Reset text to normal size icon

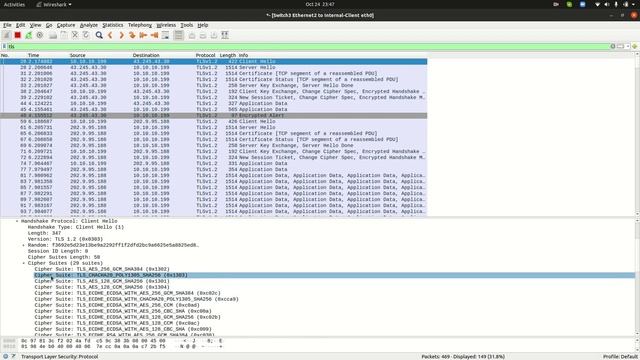214,36
